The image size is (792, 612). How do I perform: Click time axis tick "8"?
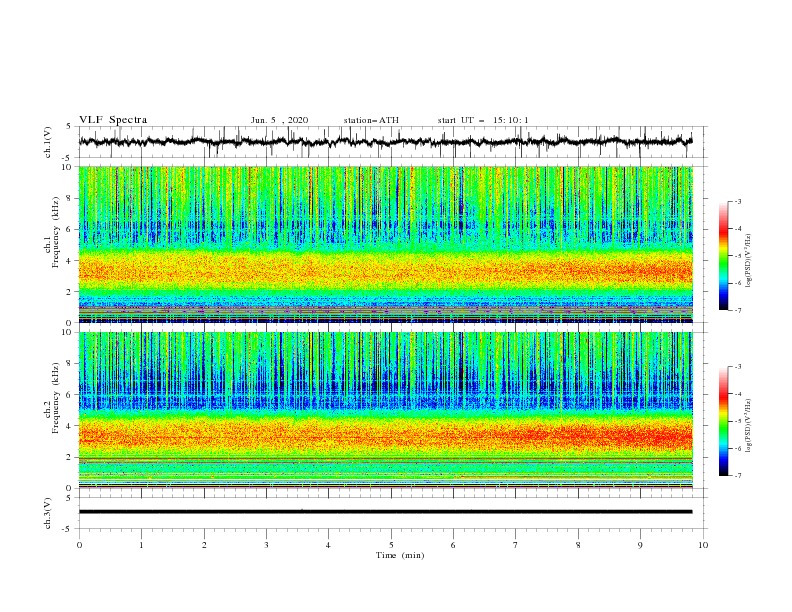(578, 545)
